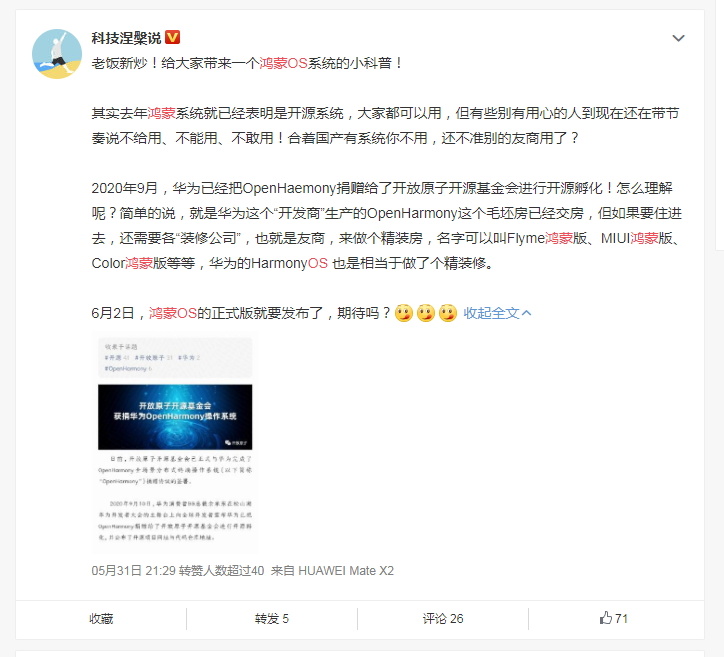Click the 鸿蒙OS topic link in first line

click(x=283, y=63)
